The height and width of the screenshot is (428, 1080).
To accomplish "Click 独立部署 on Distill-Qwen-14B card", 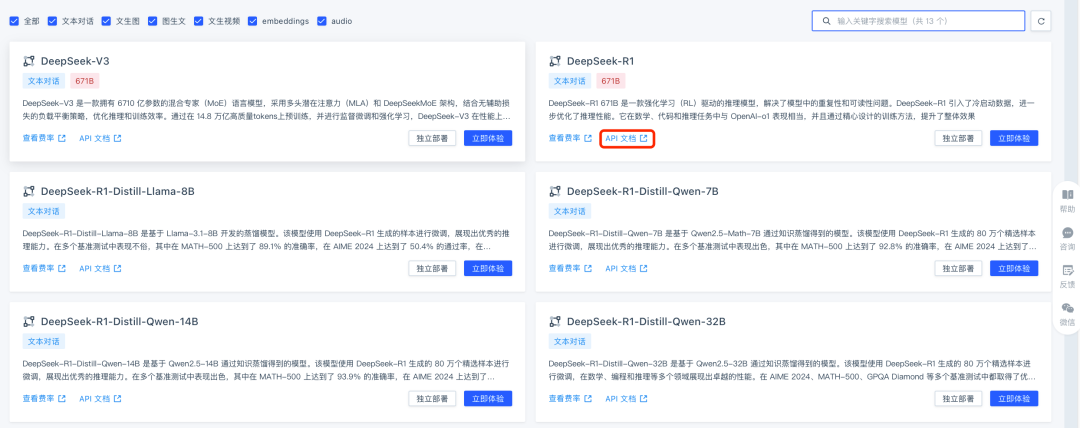I will 432,398.
